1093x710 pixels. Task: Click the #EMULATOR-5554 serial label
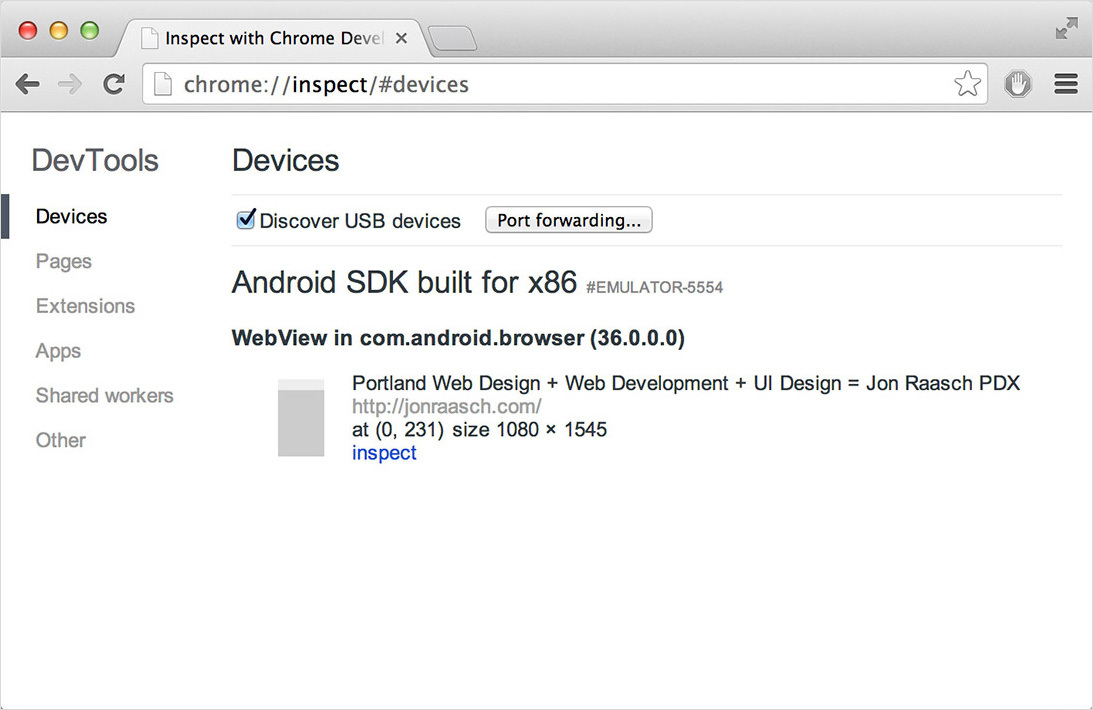click(x=655, y=287)
